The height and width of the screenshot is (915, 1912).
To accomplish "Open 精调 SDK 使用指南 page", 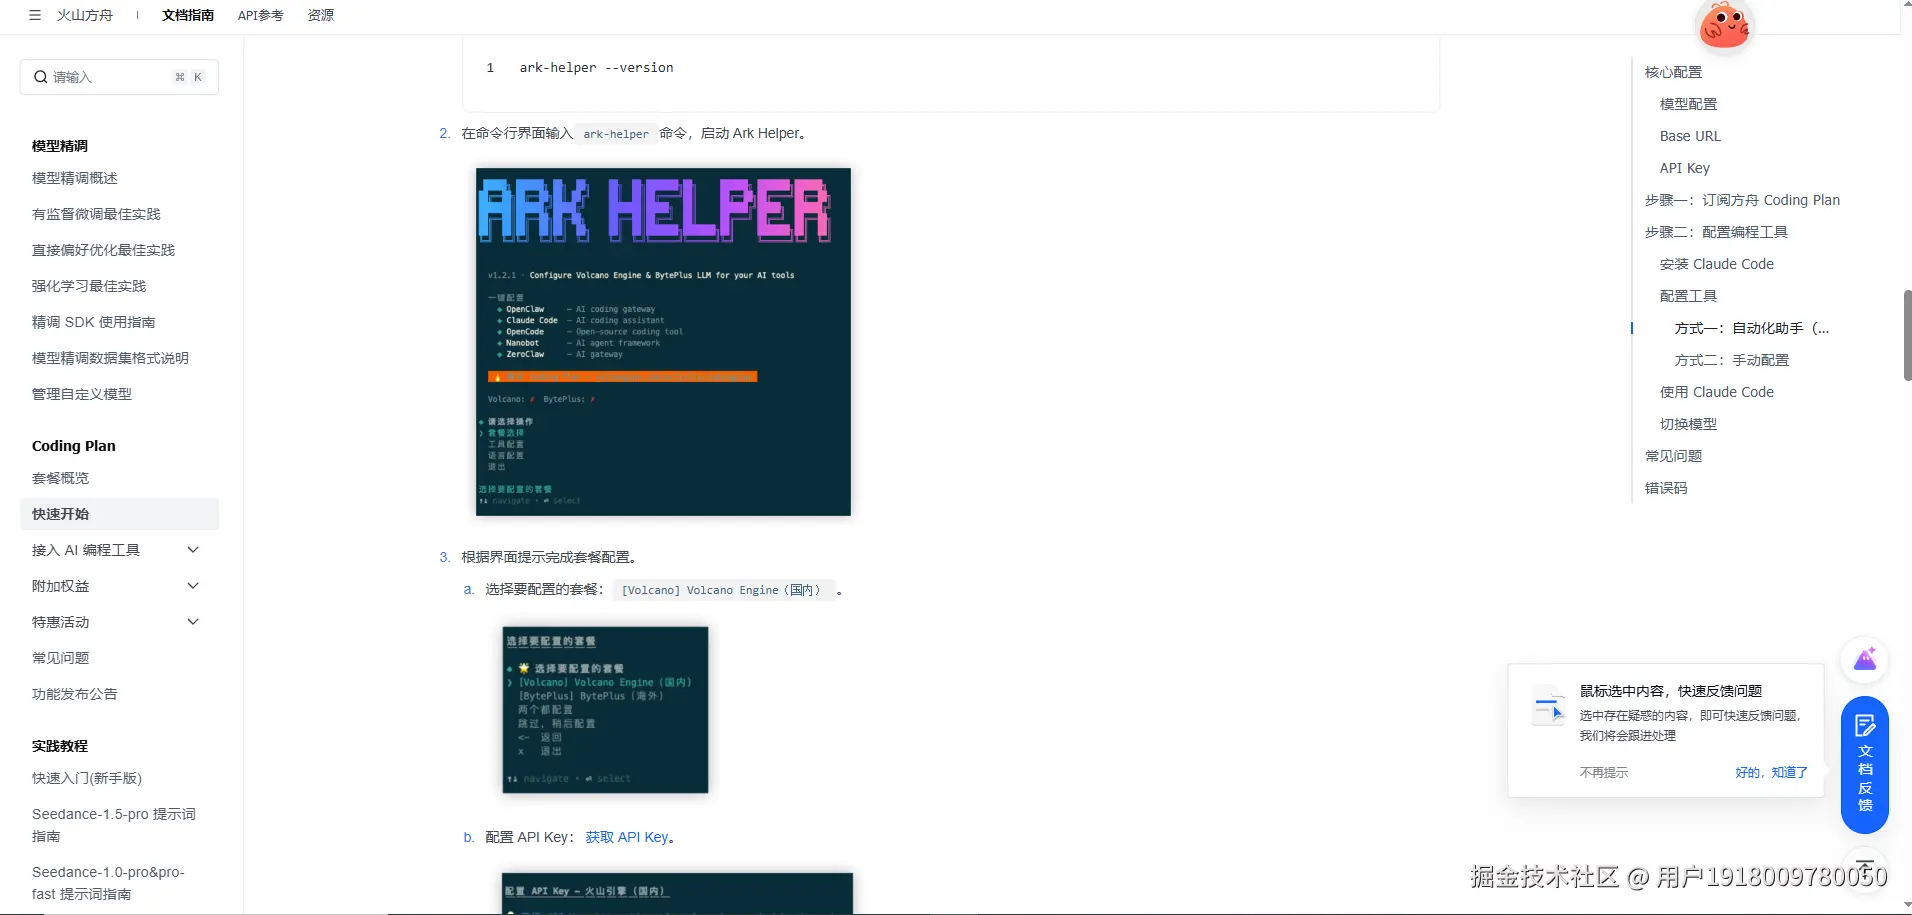I will [x=93, y=322].
